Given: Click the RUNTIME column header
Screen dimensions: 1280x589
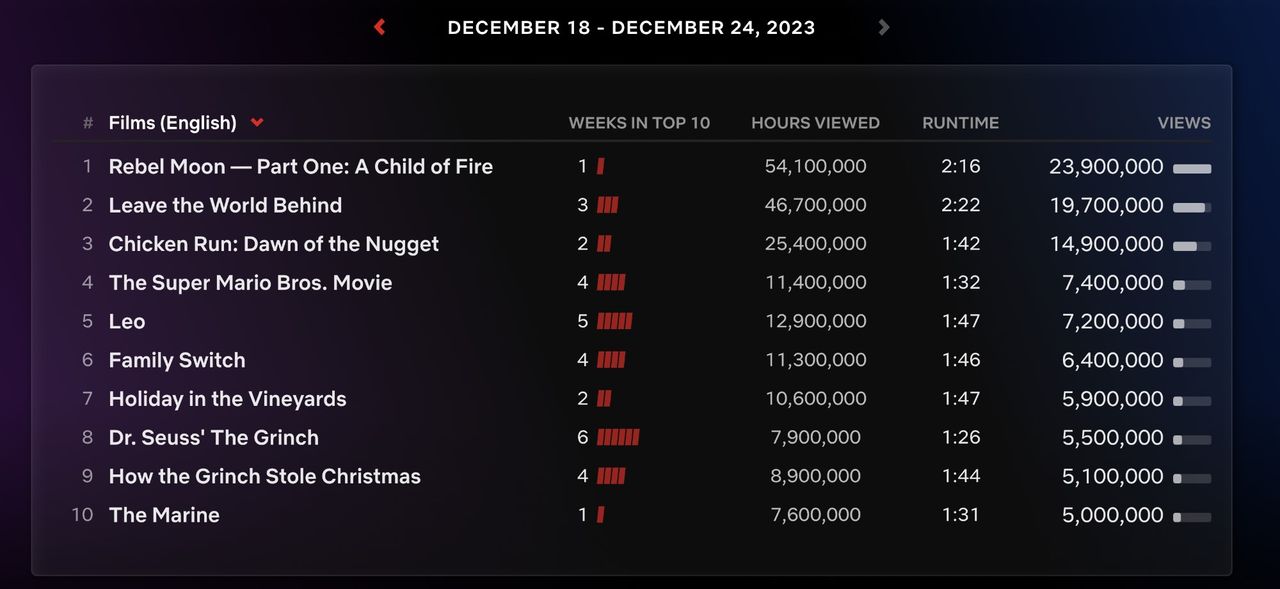Looking at the screenshot, I should pyautogui.click(x=960, y=123).
